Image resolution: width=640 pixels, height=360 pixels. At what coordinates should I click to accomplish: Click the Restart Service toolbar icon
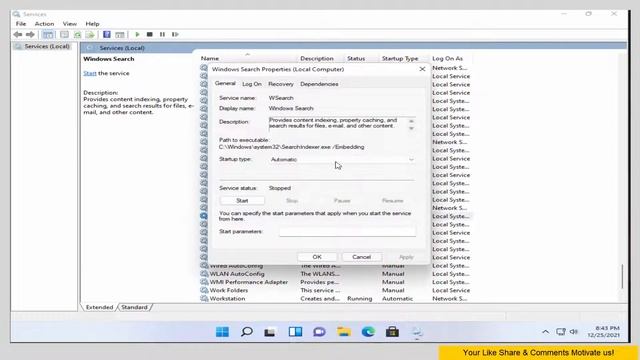coord(175,35)
